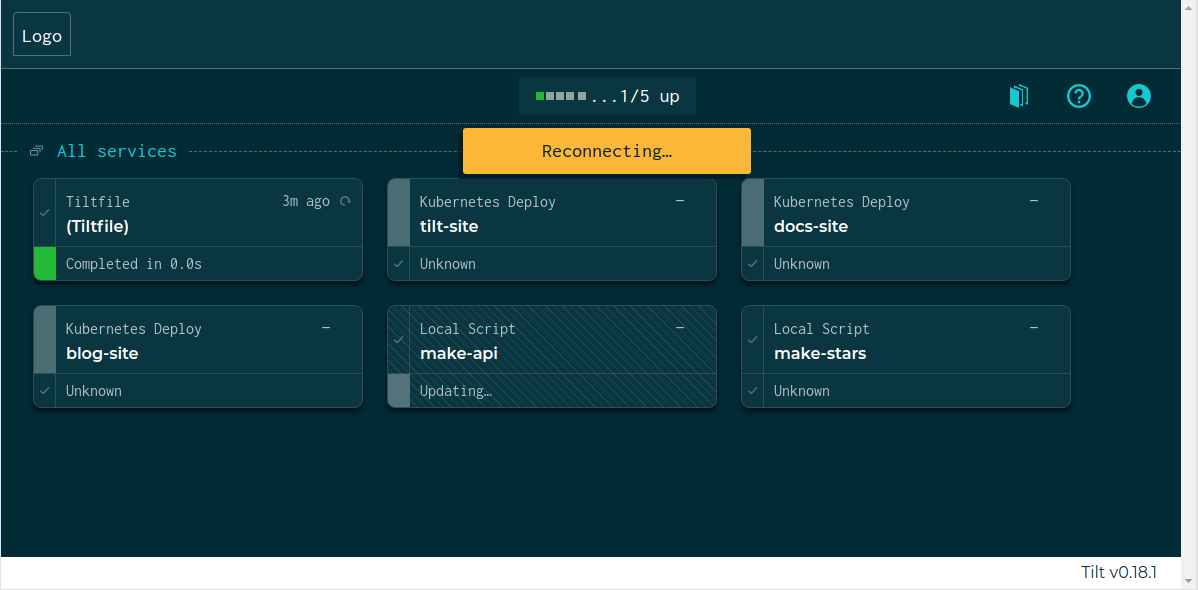Screen dimensions: 1198x590
Task: Select the Tilt v0.18.1 version text
Action: (x=1119, y=572)
